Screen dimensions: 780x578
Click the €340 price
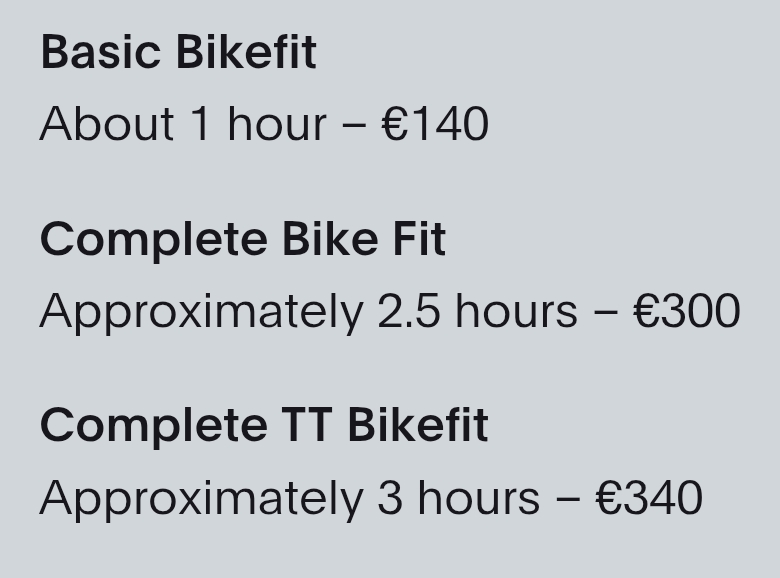[649, 498]
